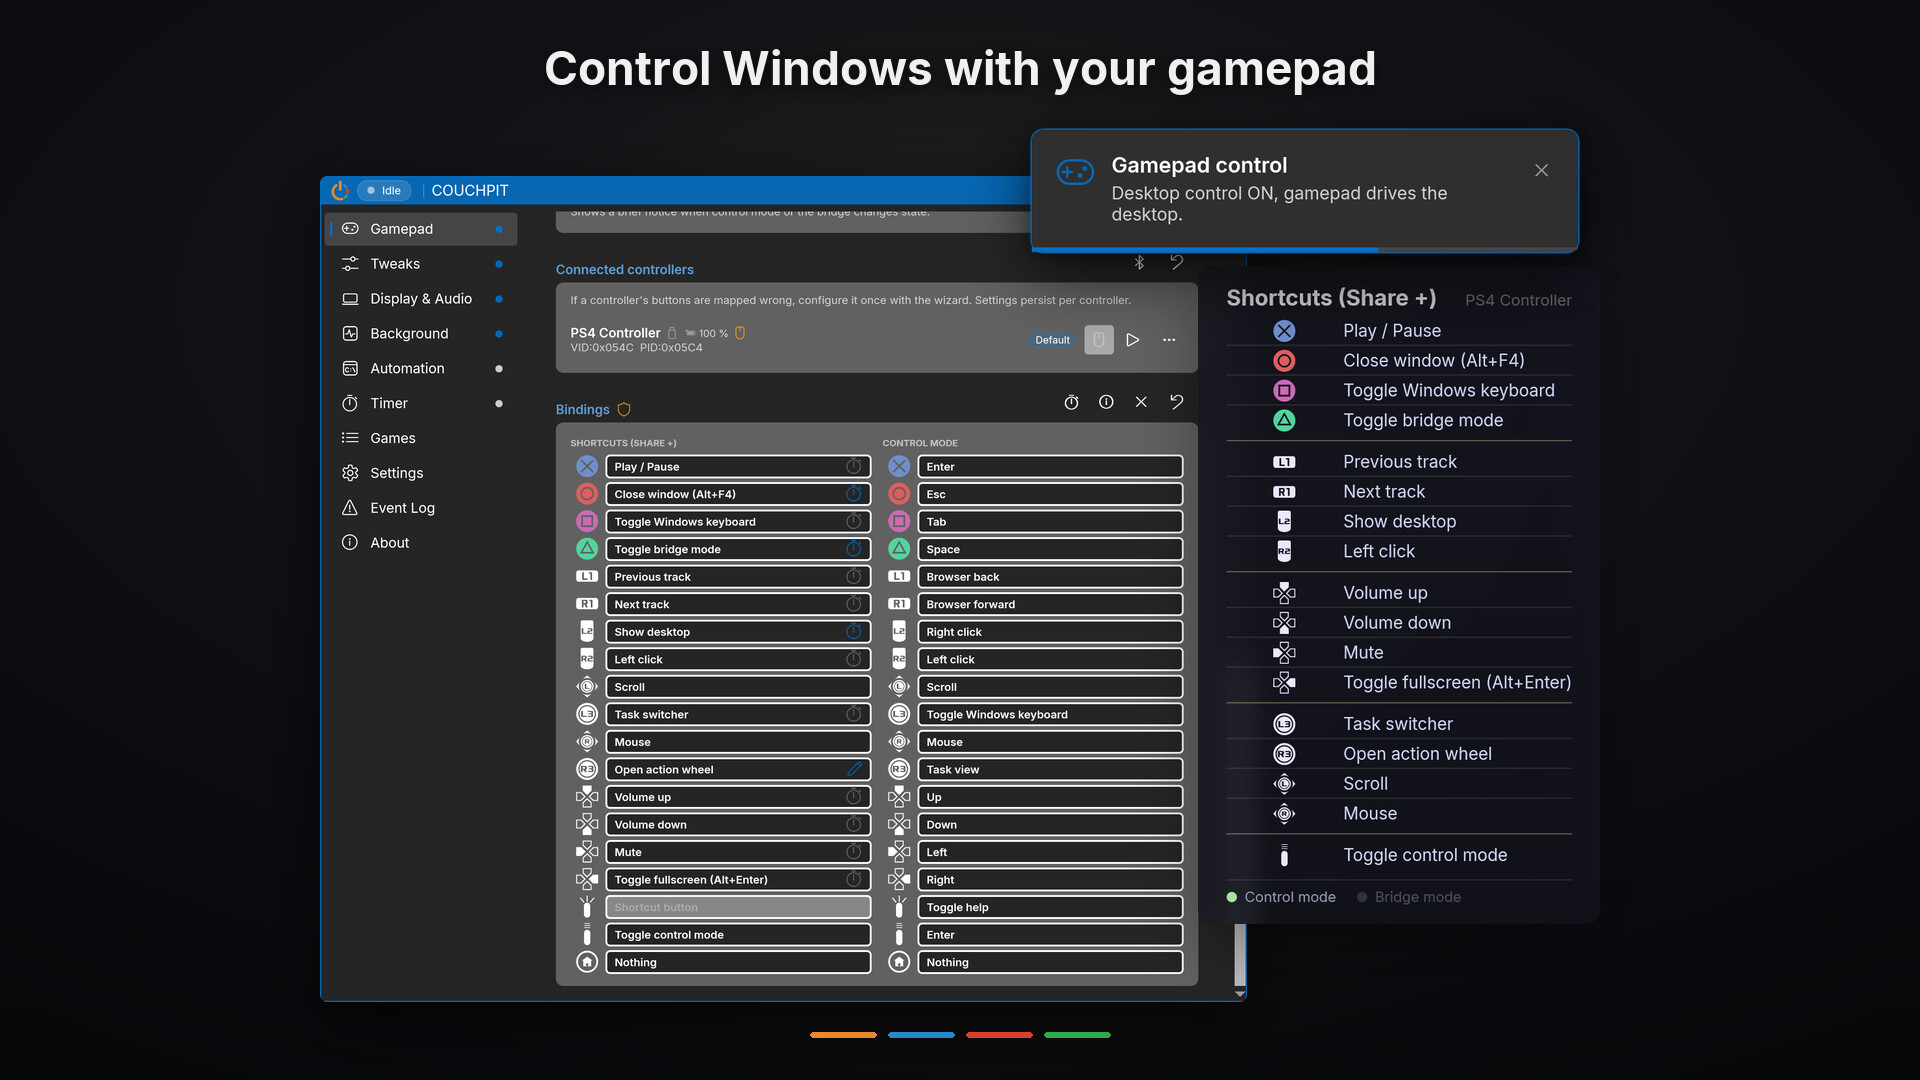This screenshot has height=1080, width=1920.
Task: Toggle the hold timer on the Volume up binding
Action: (x=854, y=797)
